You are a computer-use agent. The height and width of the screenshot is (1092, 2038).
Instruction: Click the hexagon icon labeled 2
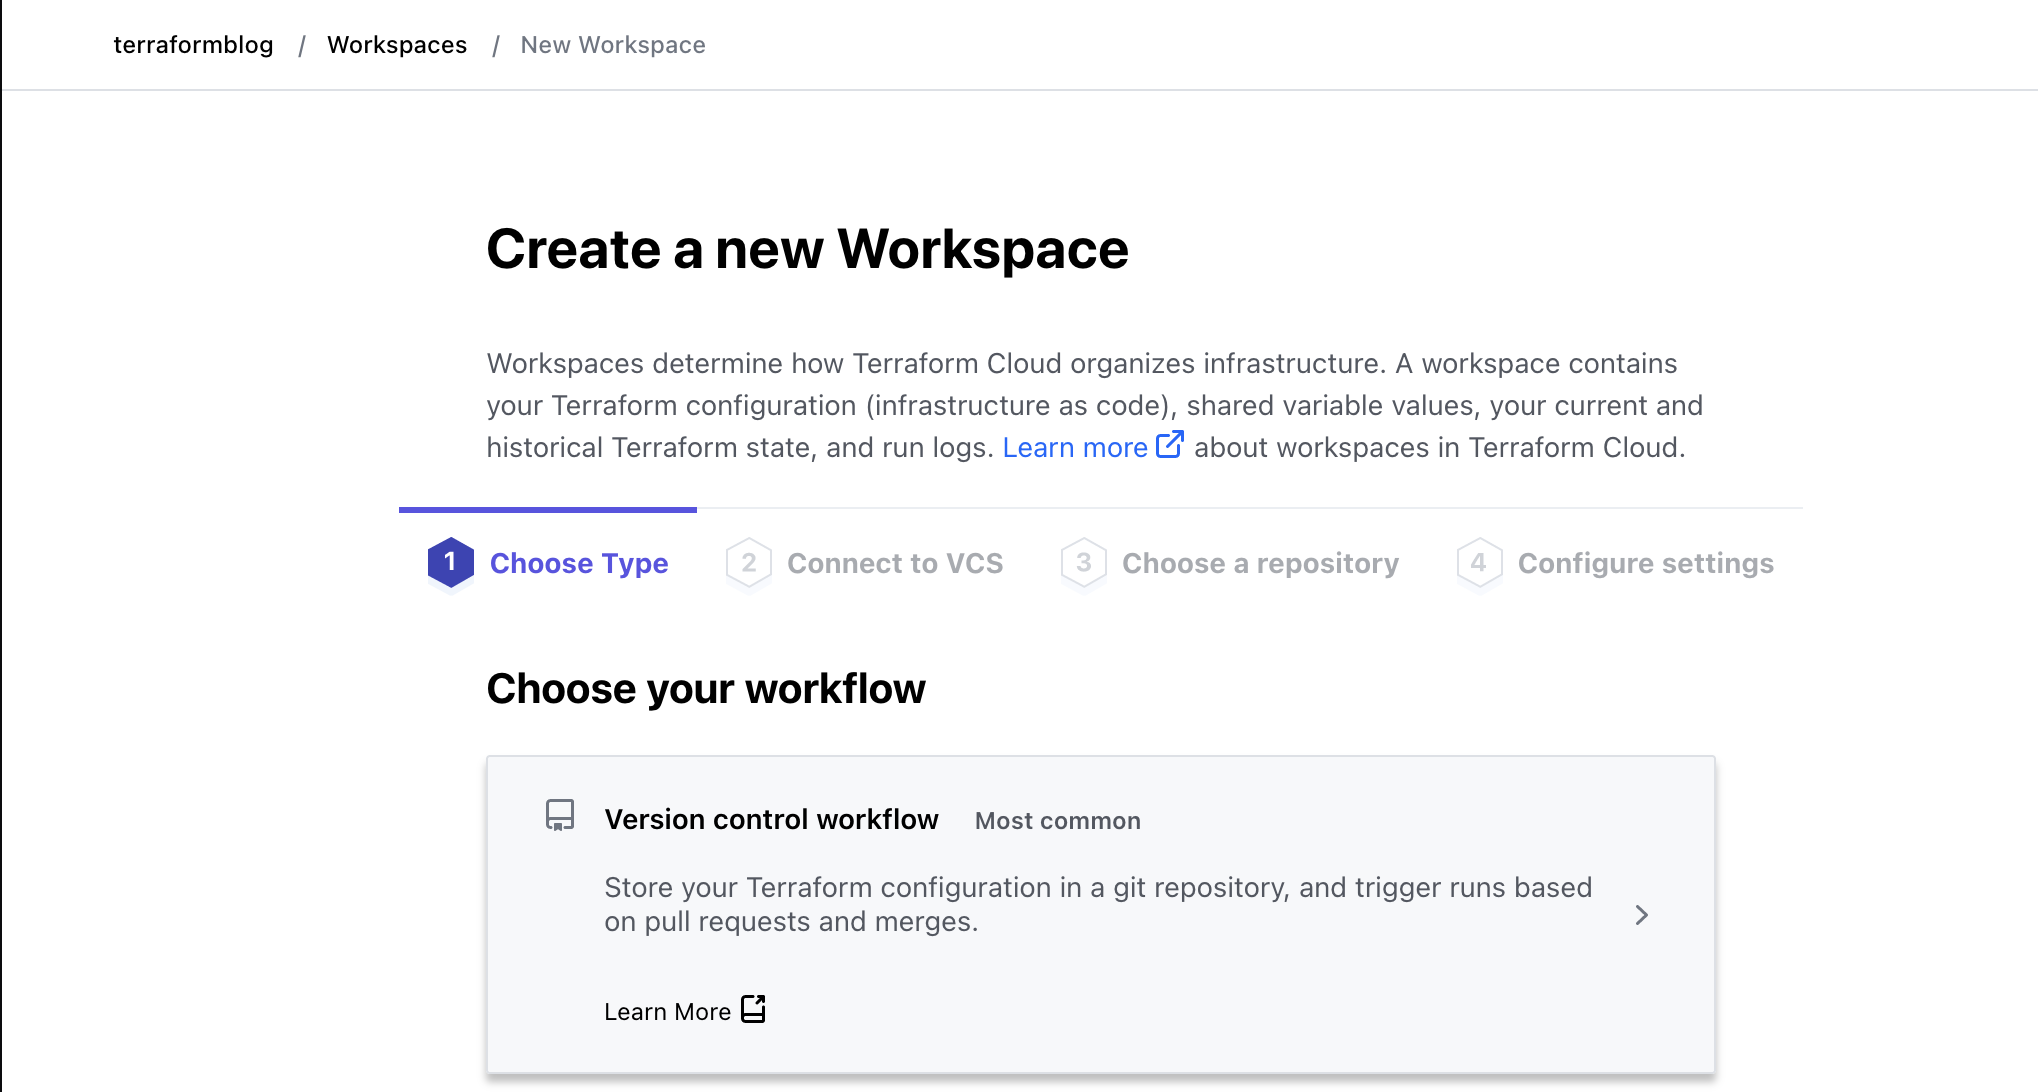[x=748, y=562]
